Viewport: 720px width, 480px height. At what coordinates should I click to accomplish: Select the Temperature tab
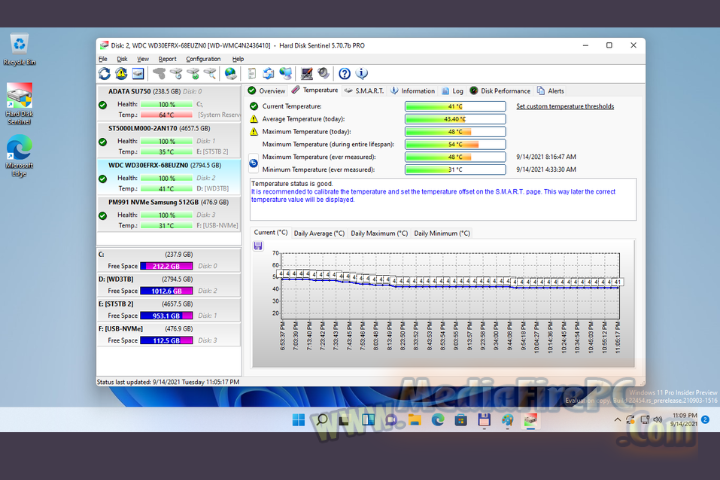coord(315,90)
